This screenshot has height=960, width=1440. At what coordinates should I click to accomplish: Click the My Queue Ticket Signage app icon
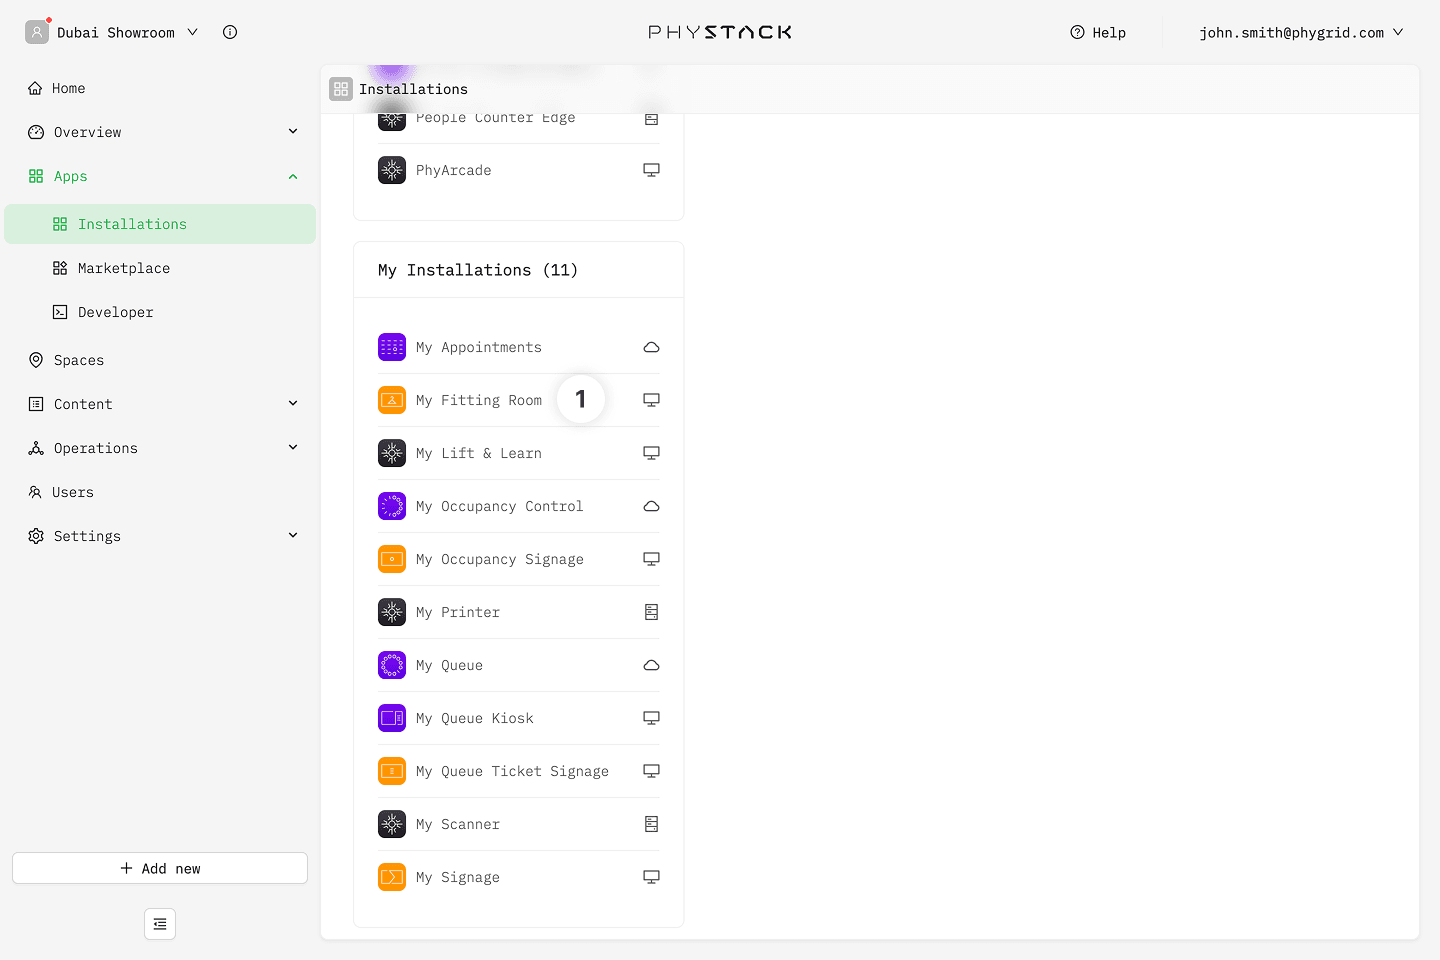click(x=392, y=771)
